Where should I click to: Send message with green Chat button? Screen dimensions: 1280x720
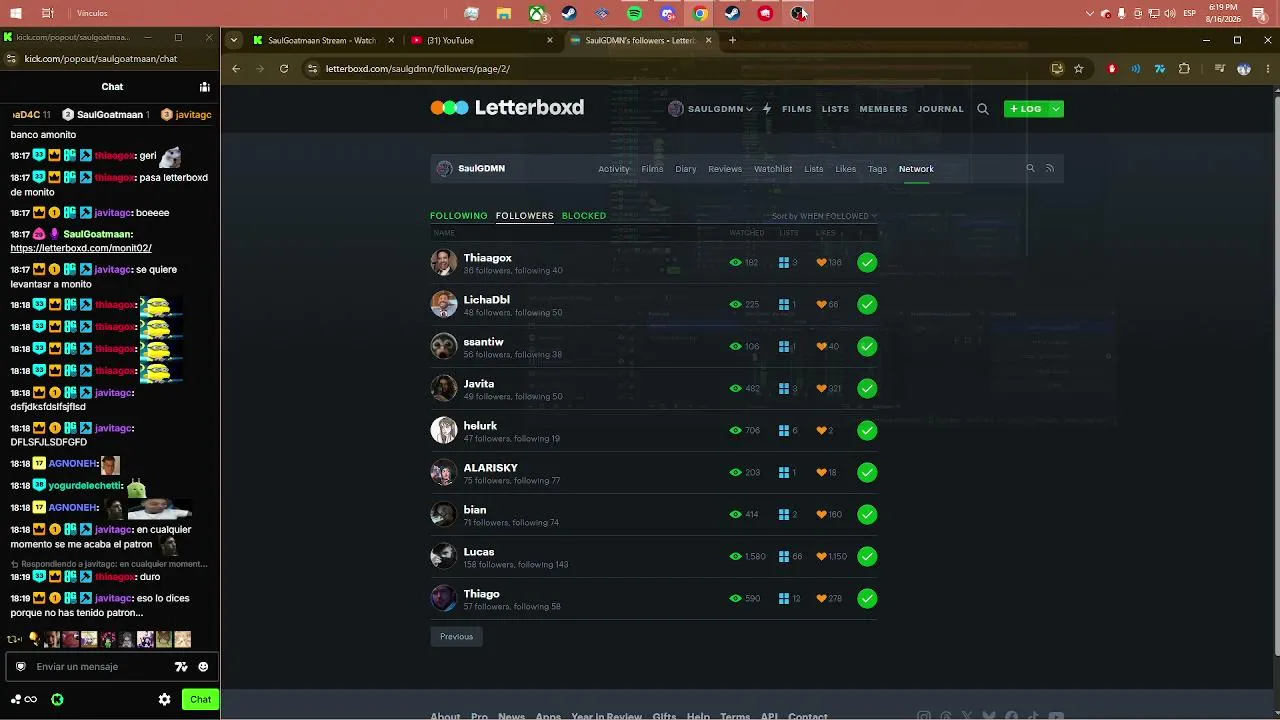coord(201,700)
